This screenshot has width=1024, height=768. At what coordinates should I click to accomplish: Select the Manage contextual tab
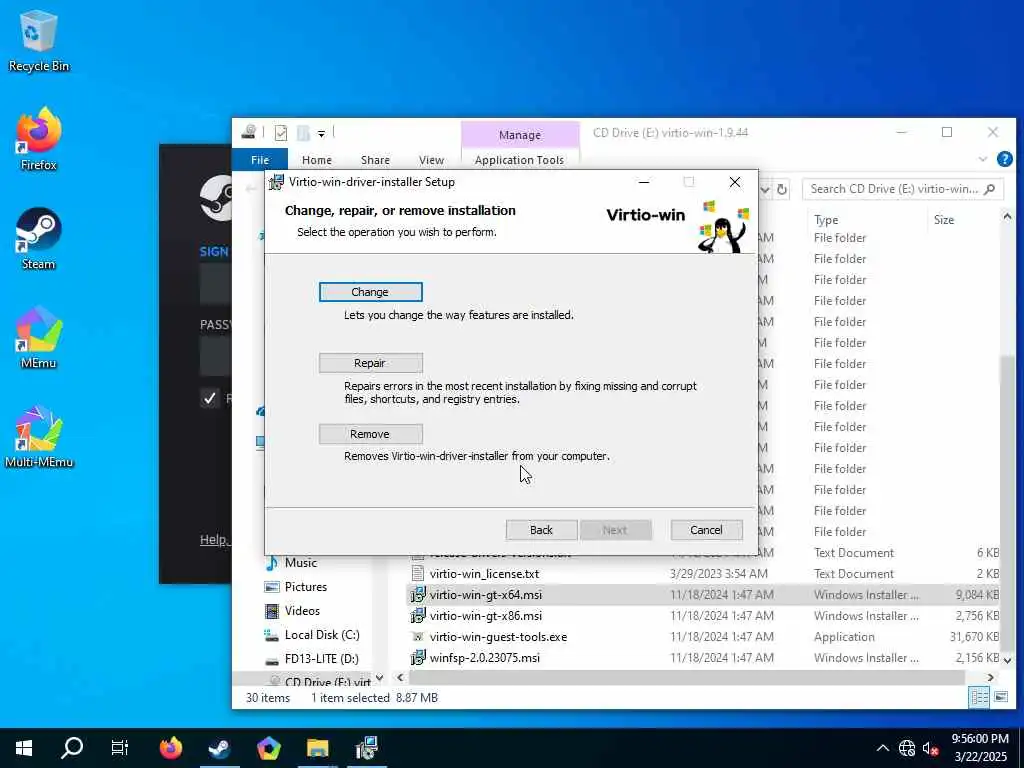tap(520, 135)
